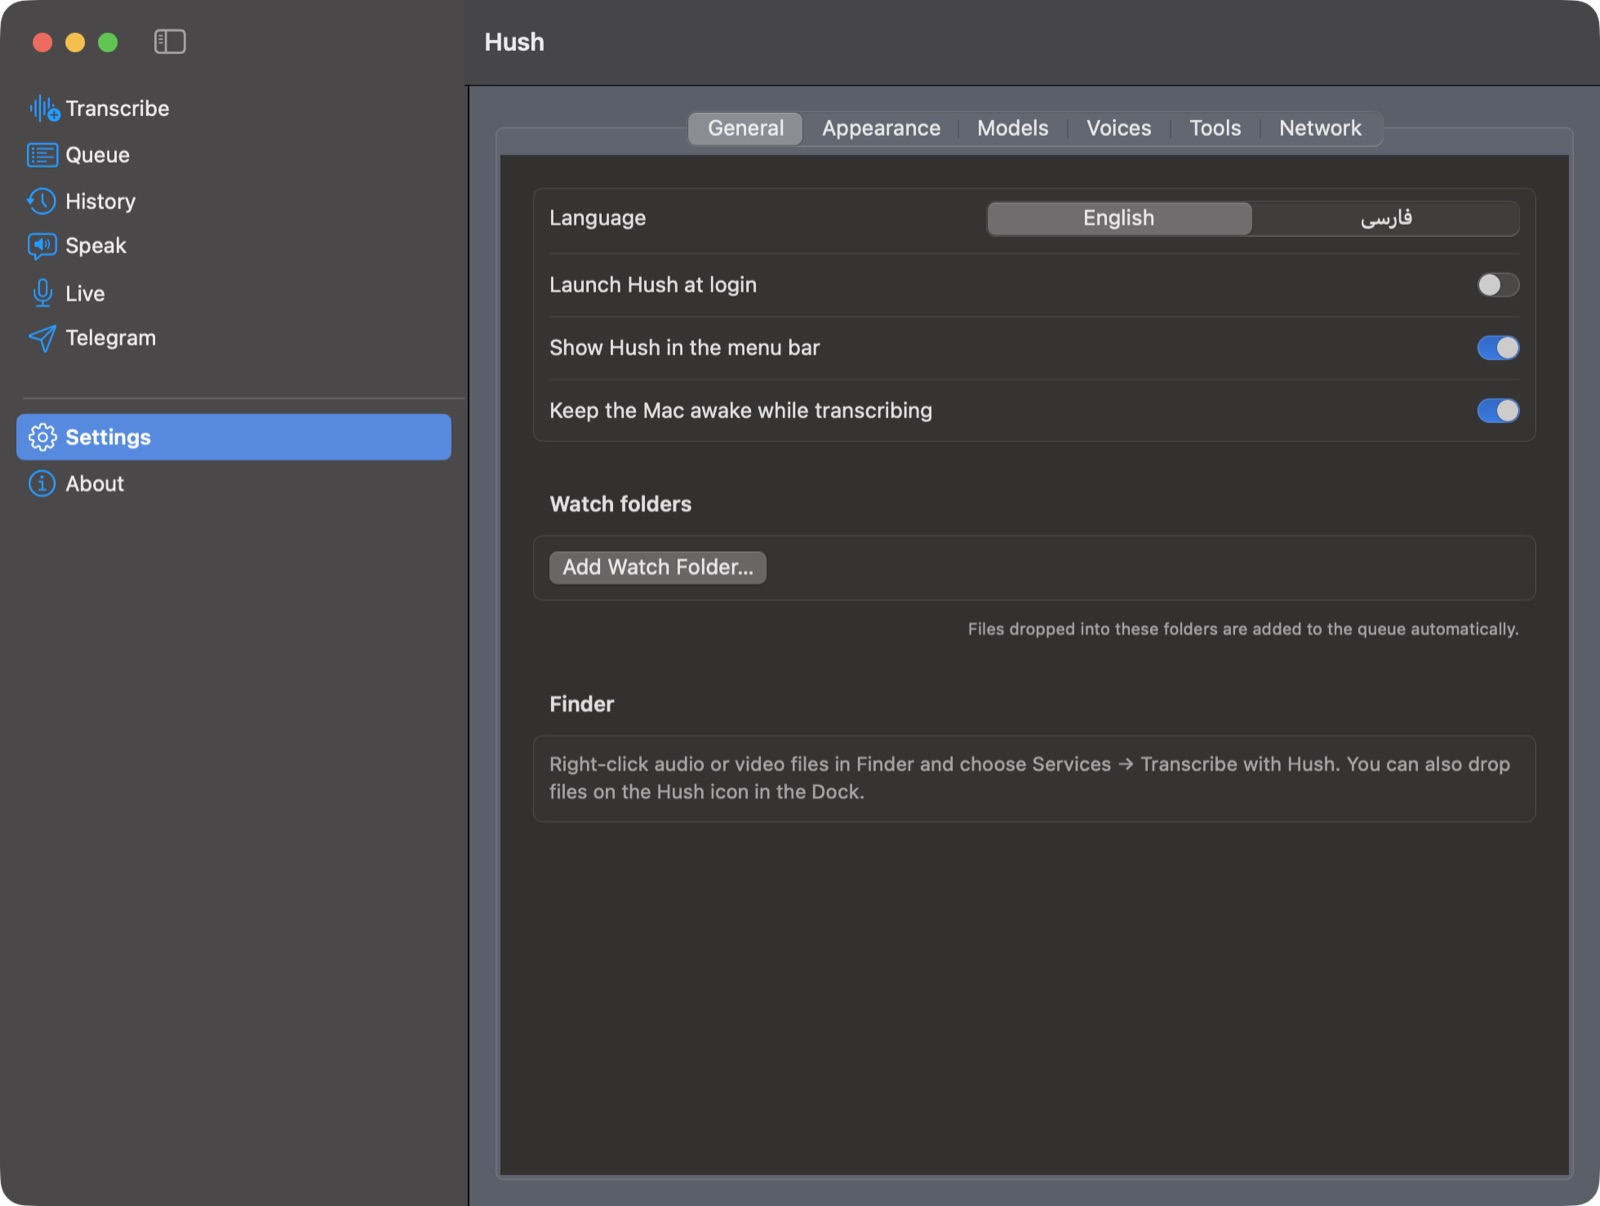Switch to the Appearance tab

coord(881,128)
